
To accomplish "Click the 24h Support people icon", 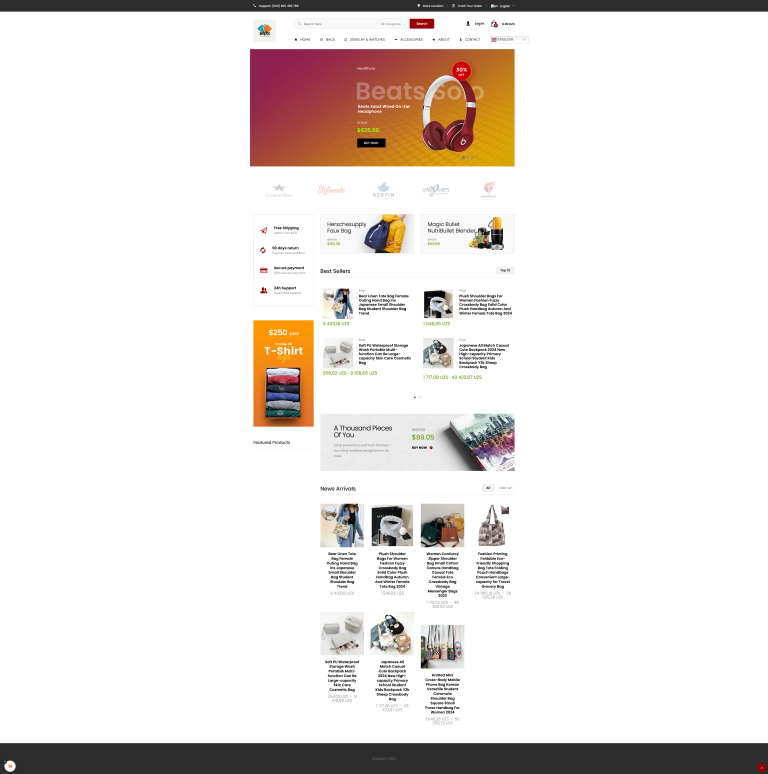I will (x=264, y=290).
